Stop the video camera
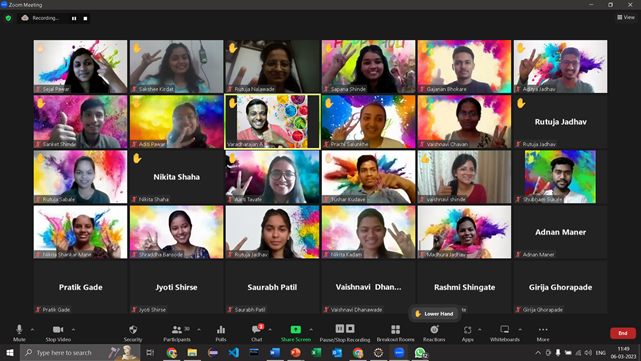Image resolution: width=641 pixels, height=361 pixels. (58, 333)
